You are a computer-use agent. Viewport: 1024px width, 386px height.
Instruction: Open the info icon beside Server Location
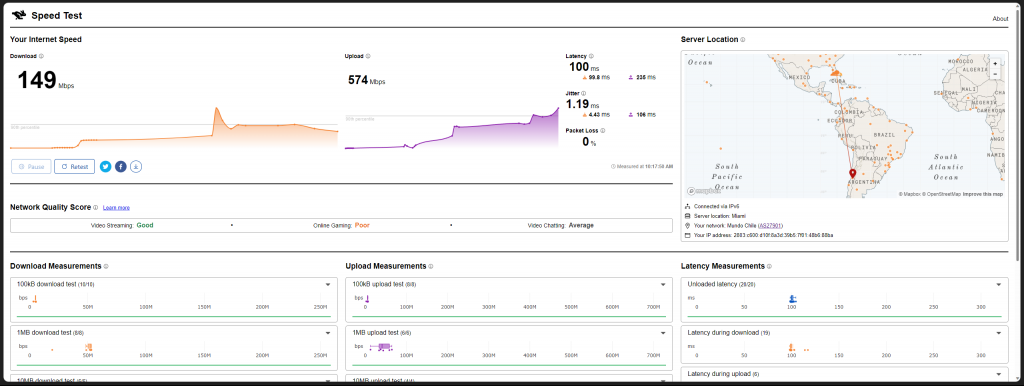coord(743,40)
